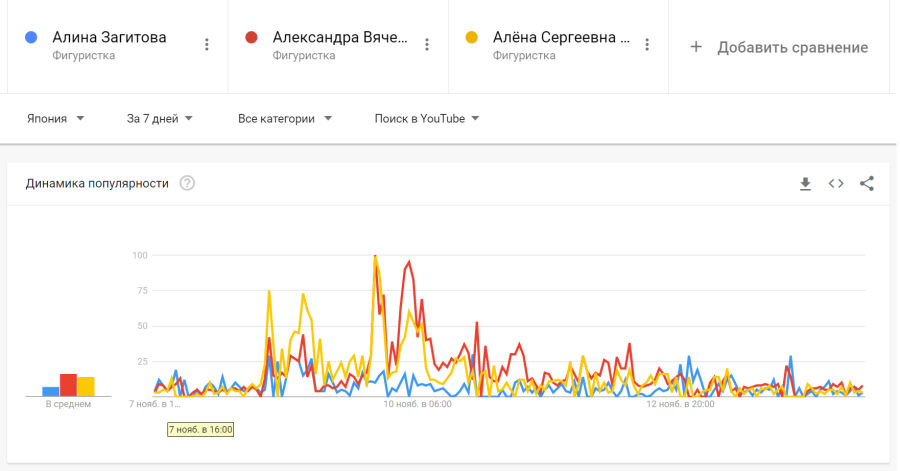Click the yellow dot for Алёна Сергеевна

(472, 38)
